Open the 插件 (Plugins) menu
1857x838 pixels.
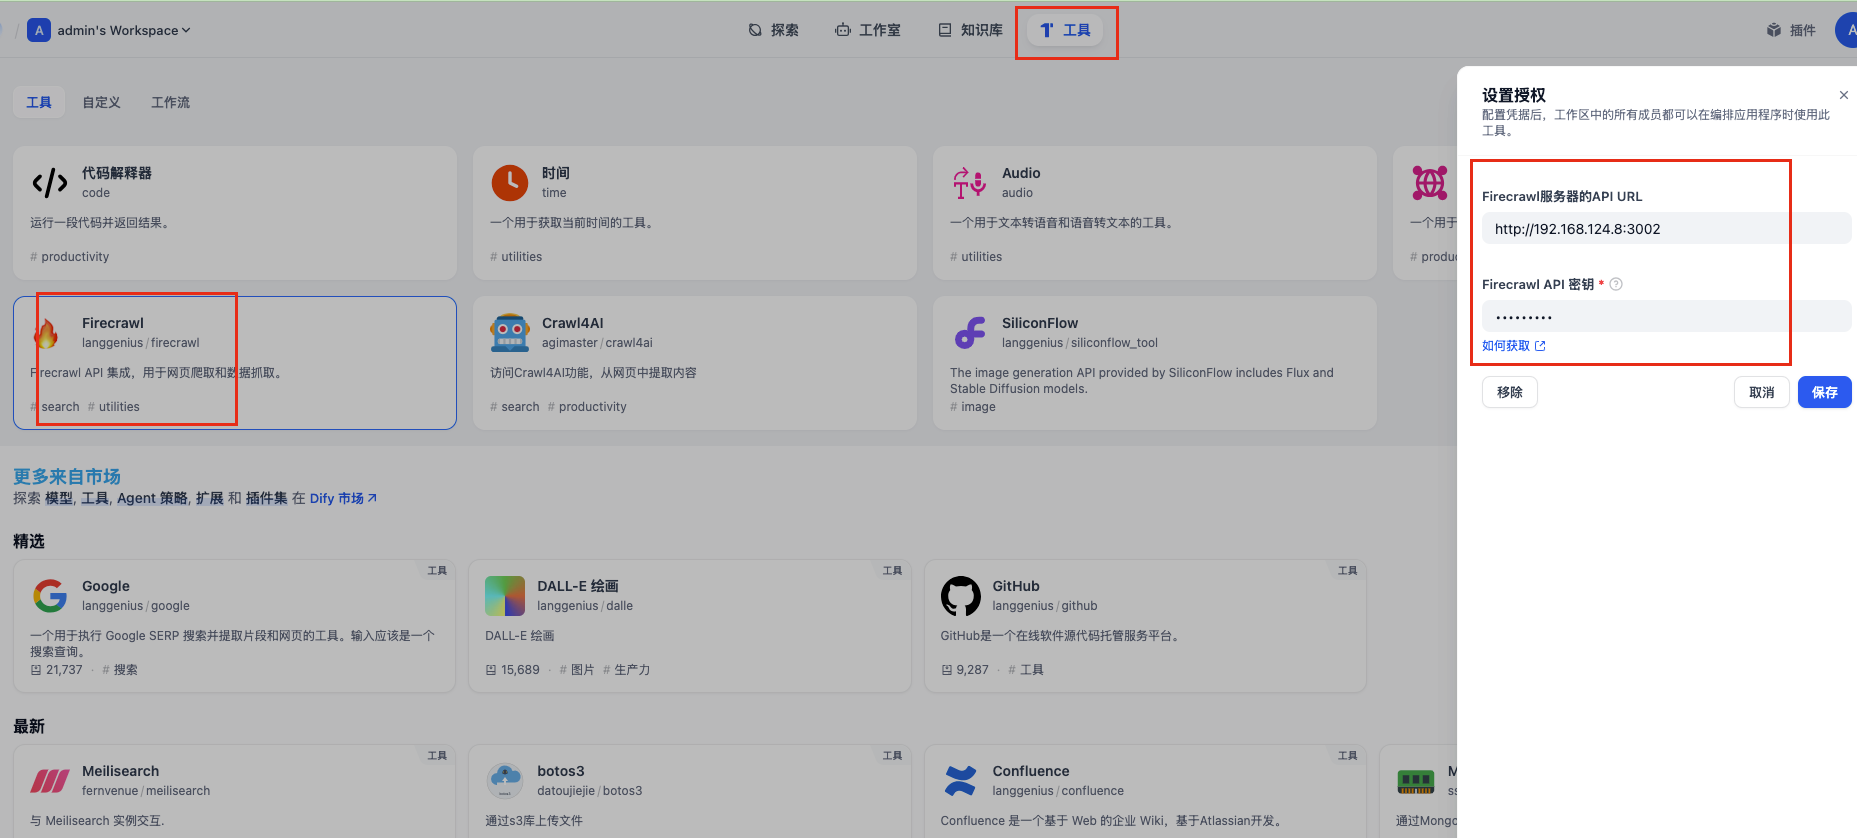click(1791, 30)
